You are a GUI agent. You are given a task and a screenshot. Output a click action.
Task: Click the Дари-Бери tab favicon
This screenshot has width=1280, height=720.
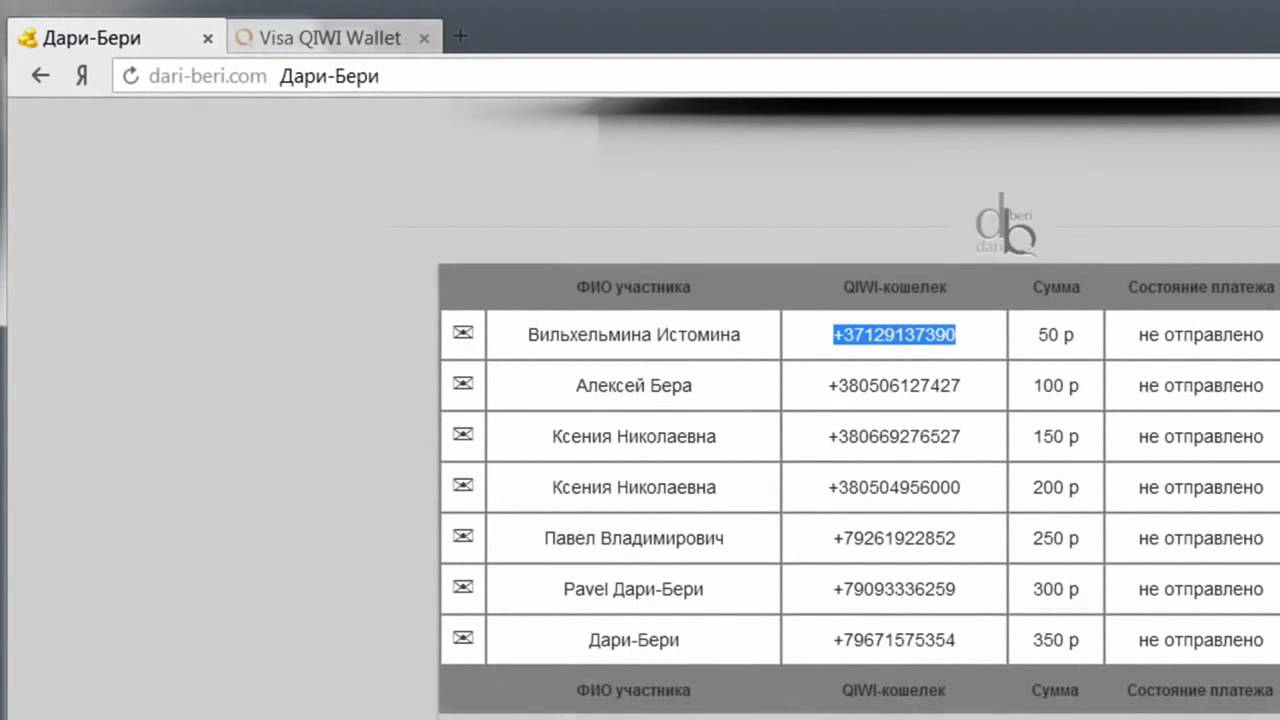coord(28,38)
